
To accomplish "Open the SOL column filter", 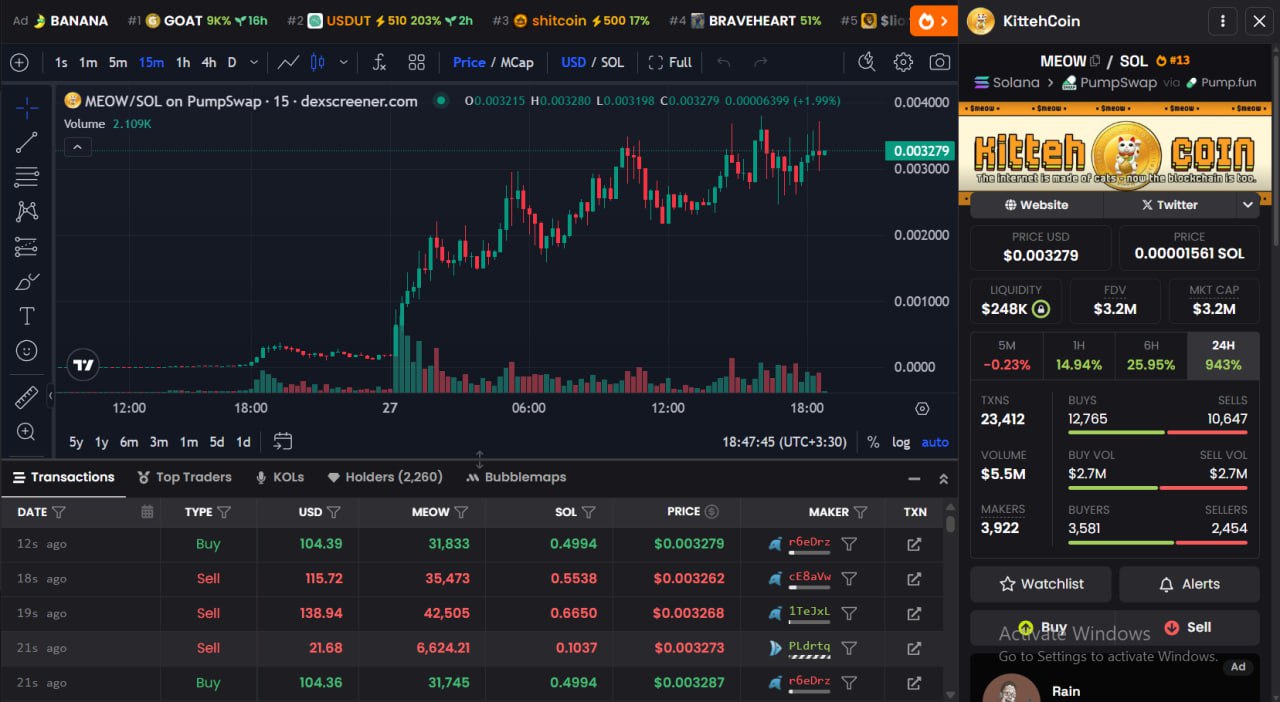I will tap(589, 512).
